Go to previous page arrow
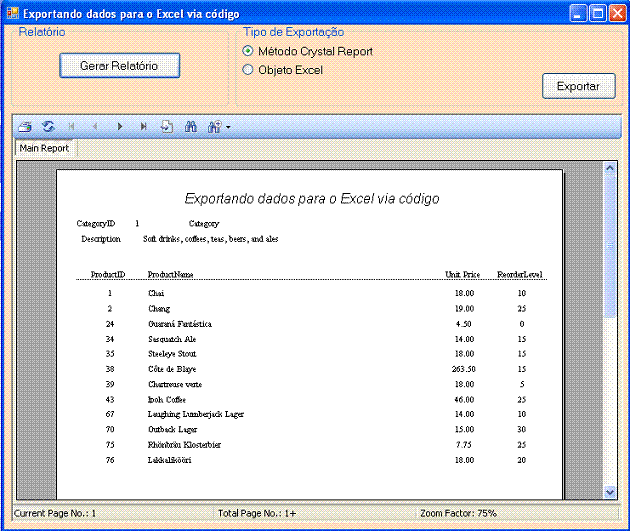The image size is (630, 531). [95, 127]
